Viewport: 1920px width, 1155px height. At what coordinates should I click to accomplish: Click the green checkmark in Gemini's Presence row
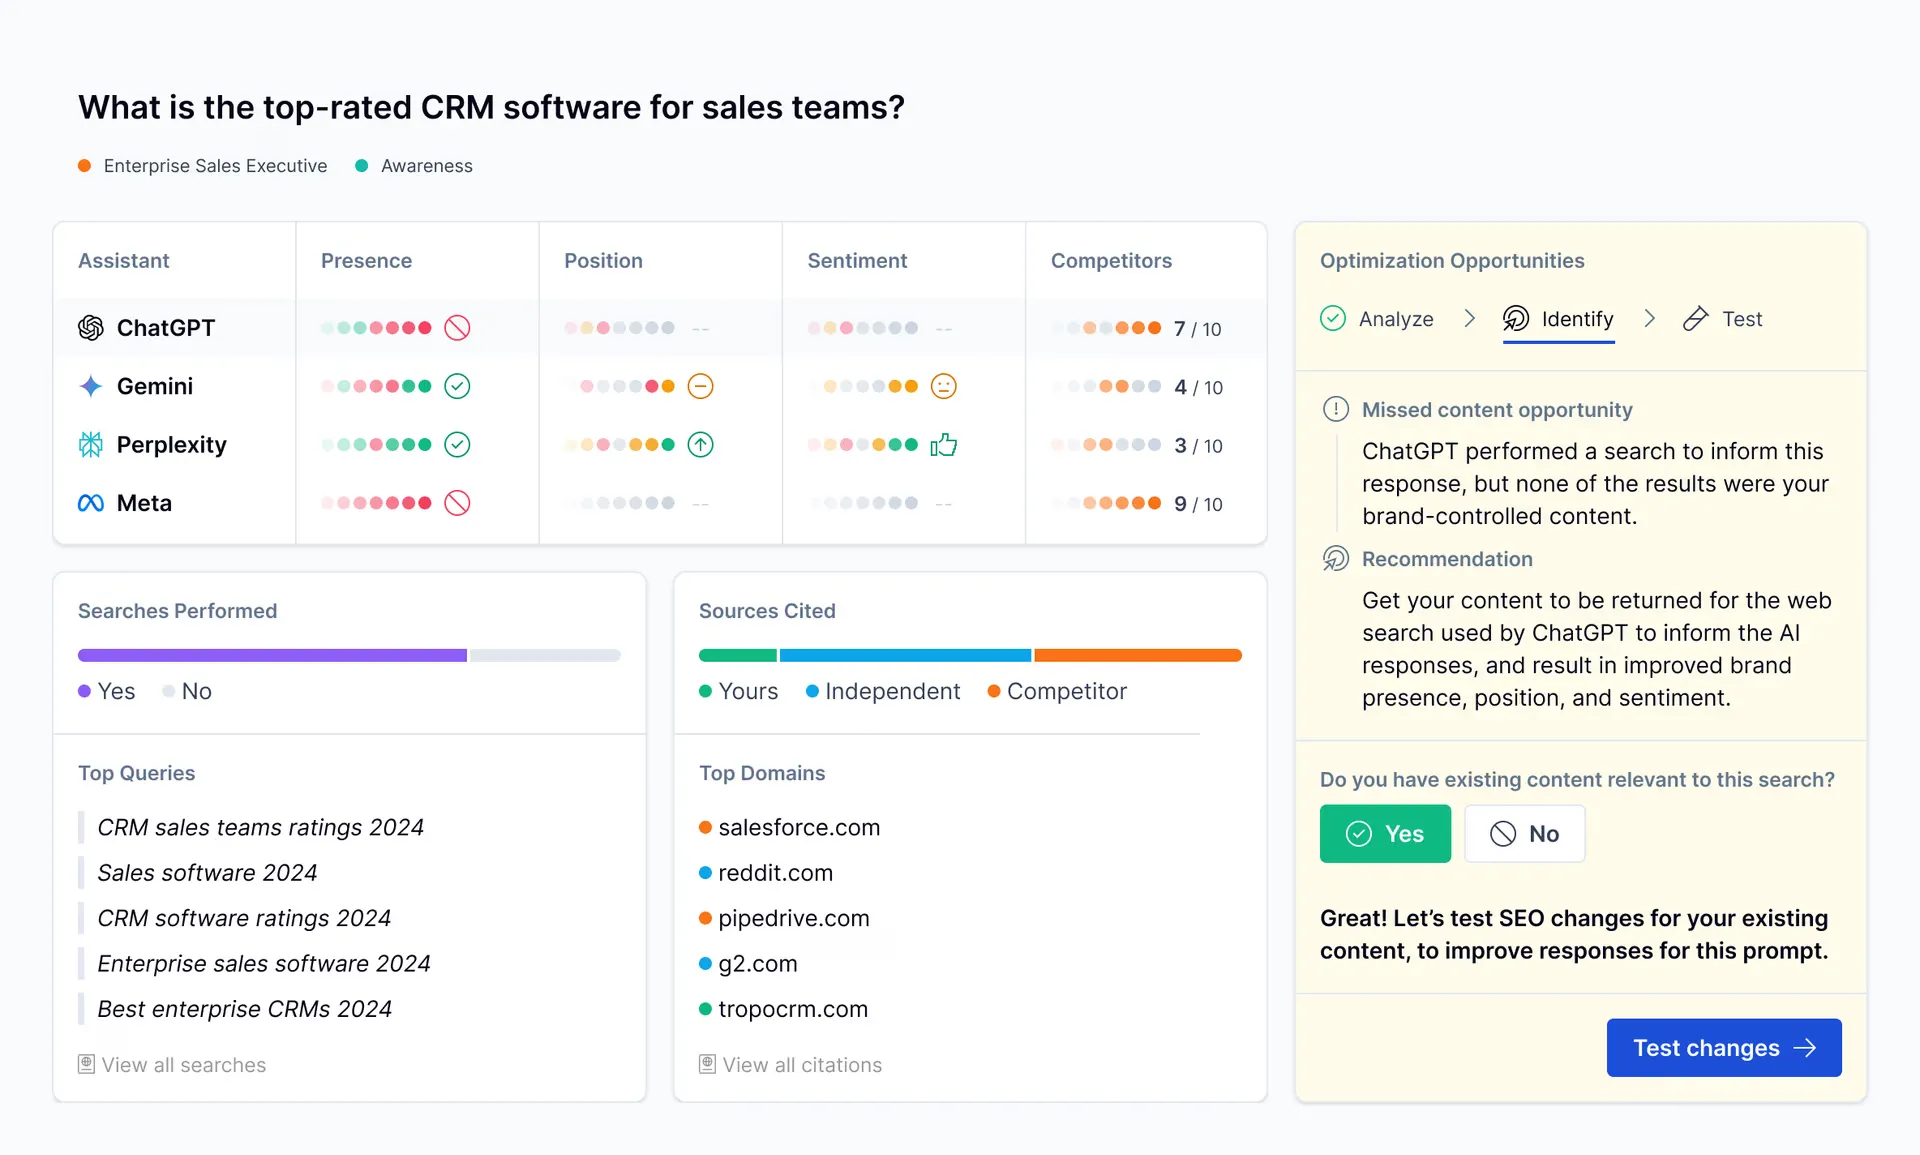[458, 386]
